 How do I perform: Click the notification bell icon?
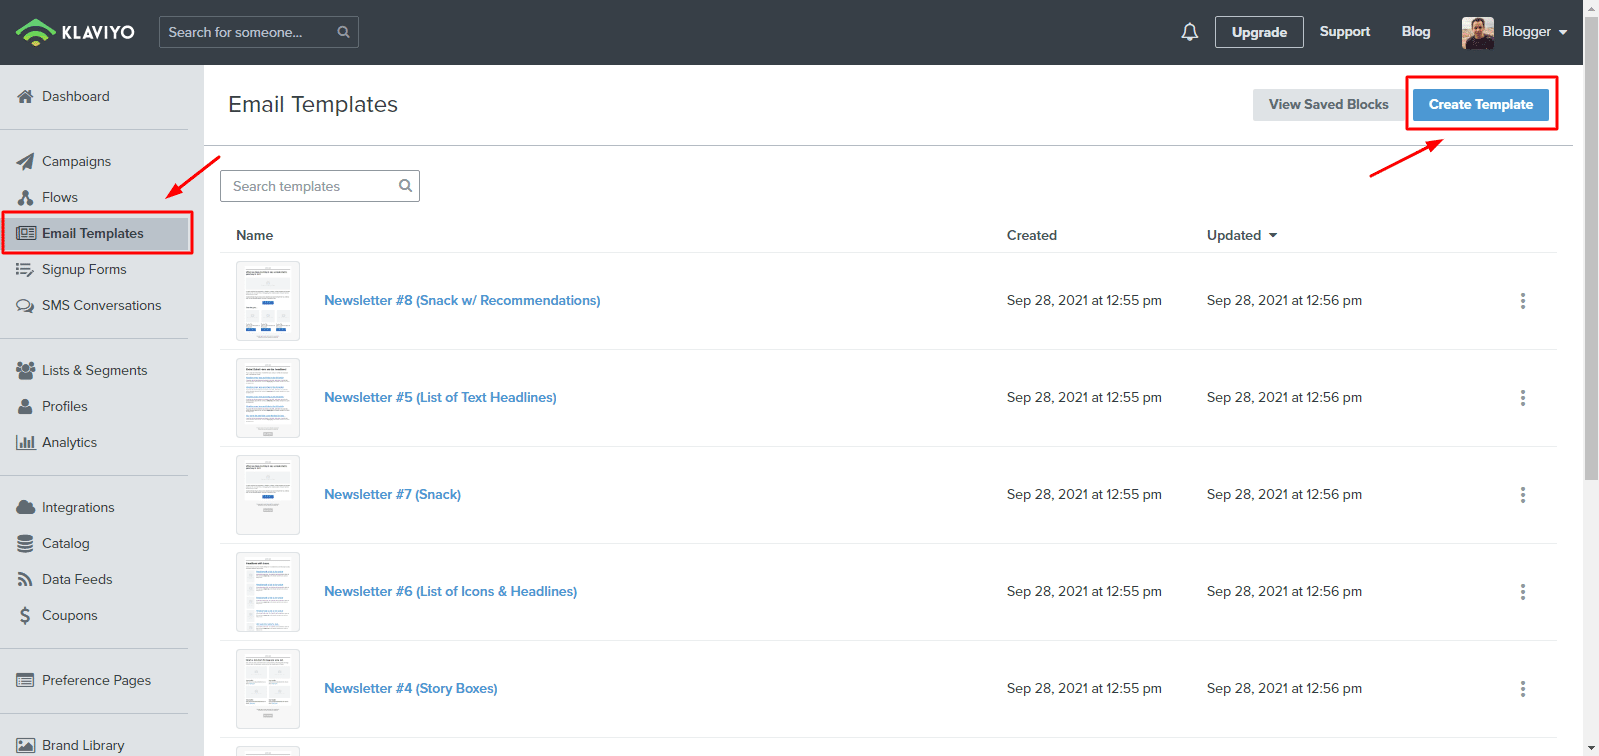pos(1189,32)
